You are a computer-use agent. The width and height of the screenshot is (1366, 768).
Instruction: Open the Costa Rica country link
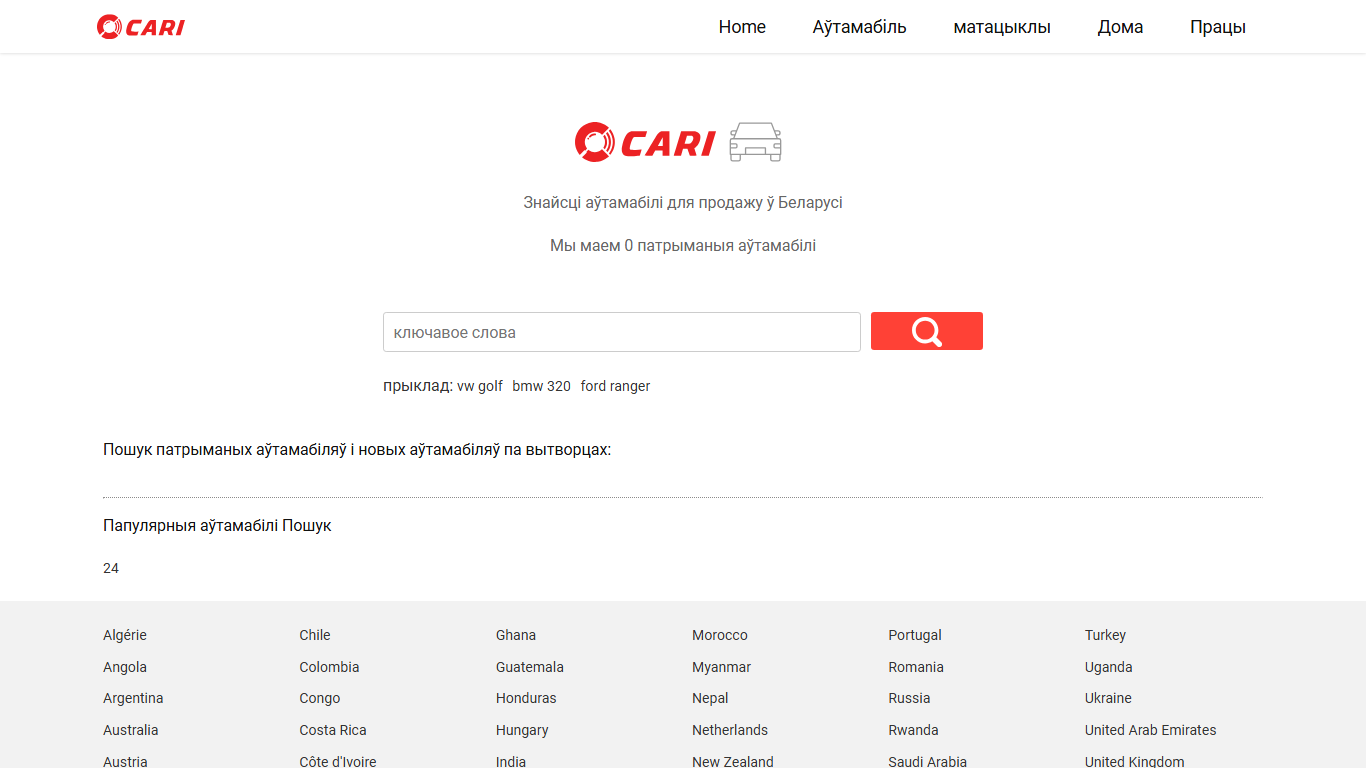pyautogui.click(x=333, y=730)
